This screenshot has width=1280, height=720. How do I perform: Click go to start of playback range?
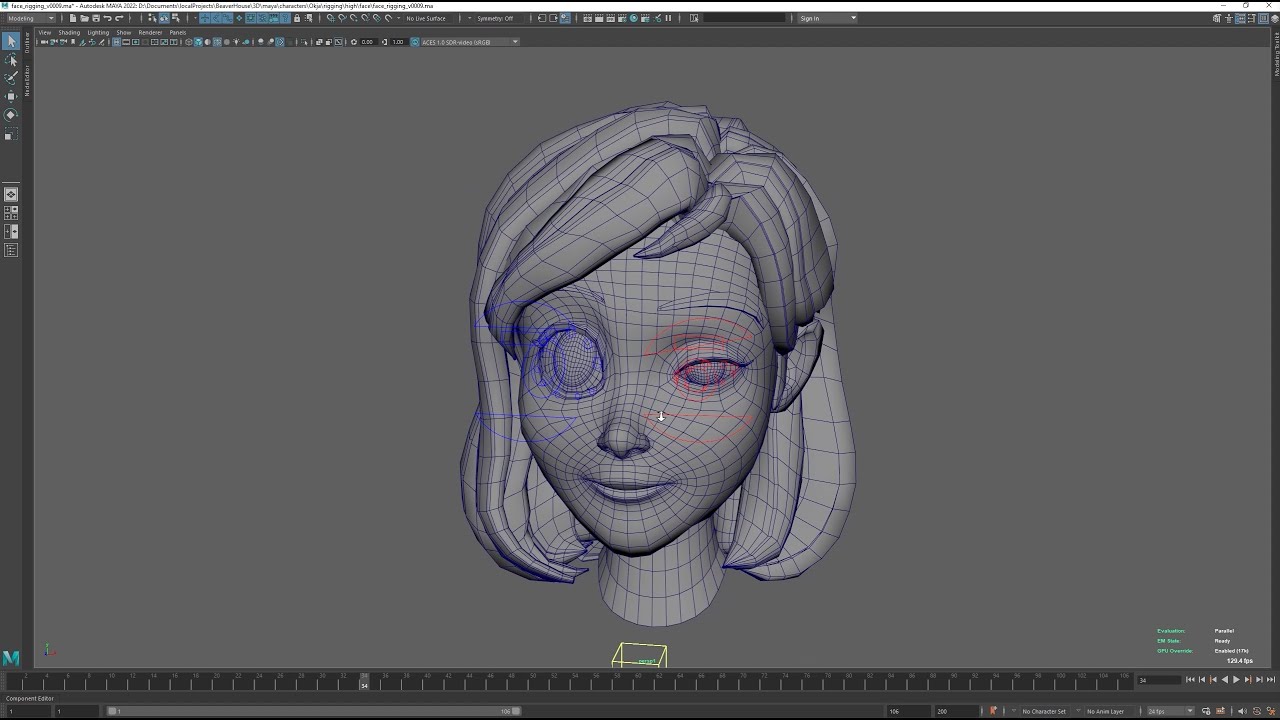click(x=1190, y=680)
